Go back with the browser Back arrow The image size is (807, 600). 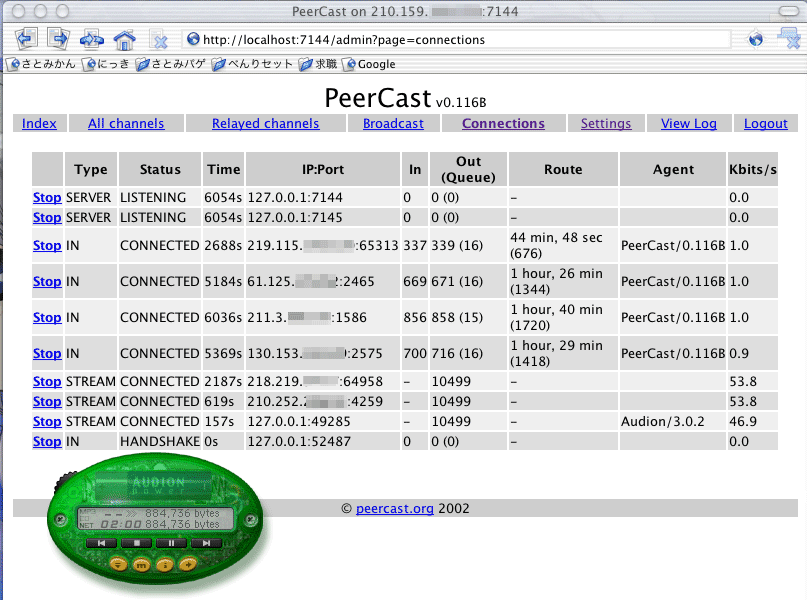coord(26,39)
